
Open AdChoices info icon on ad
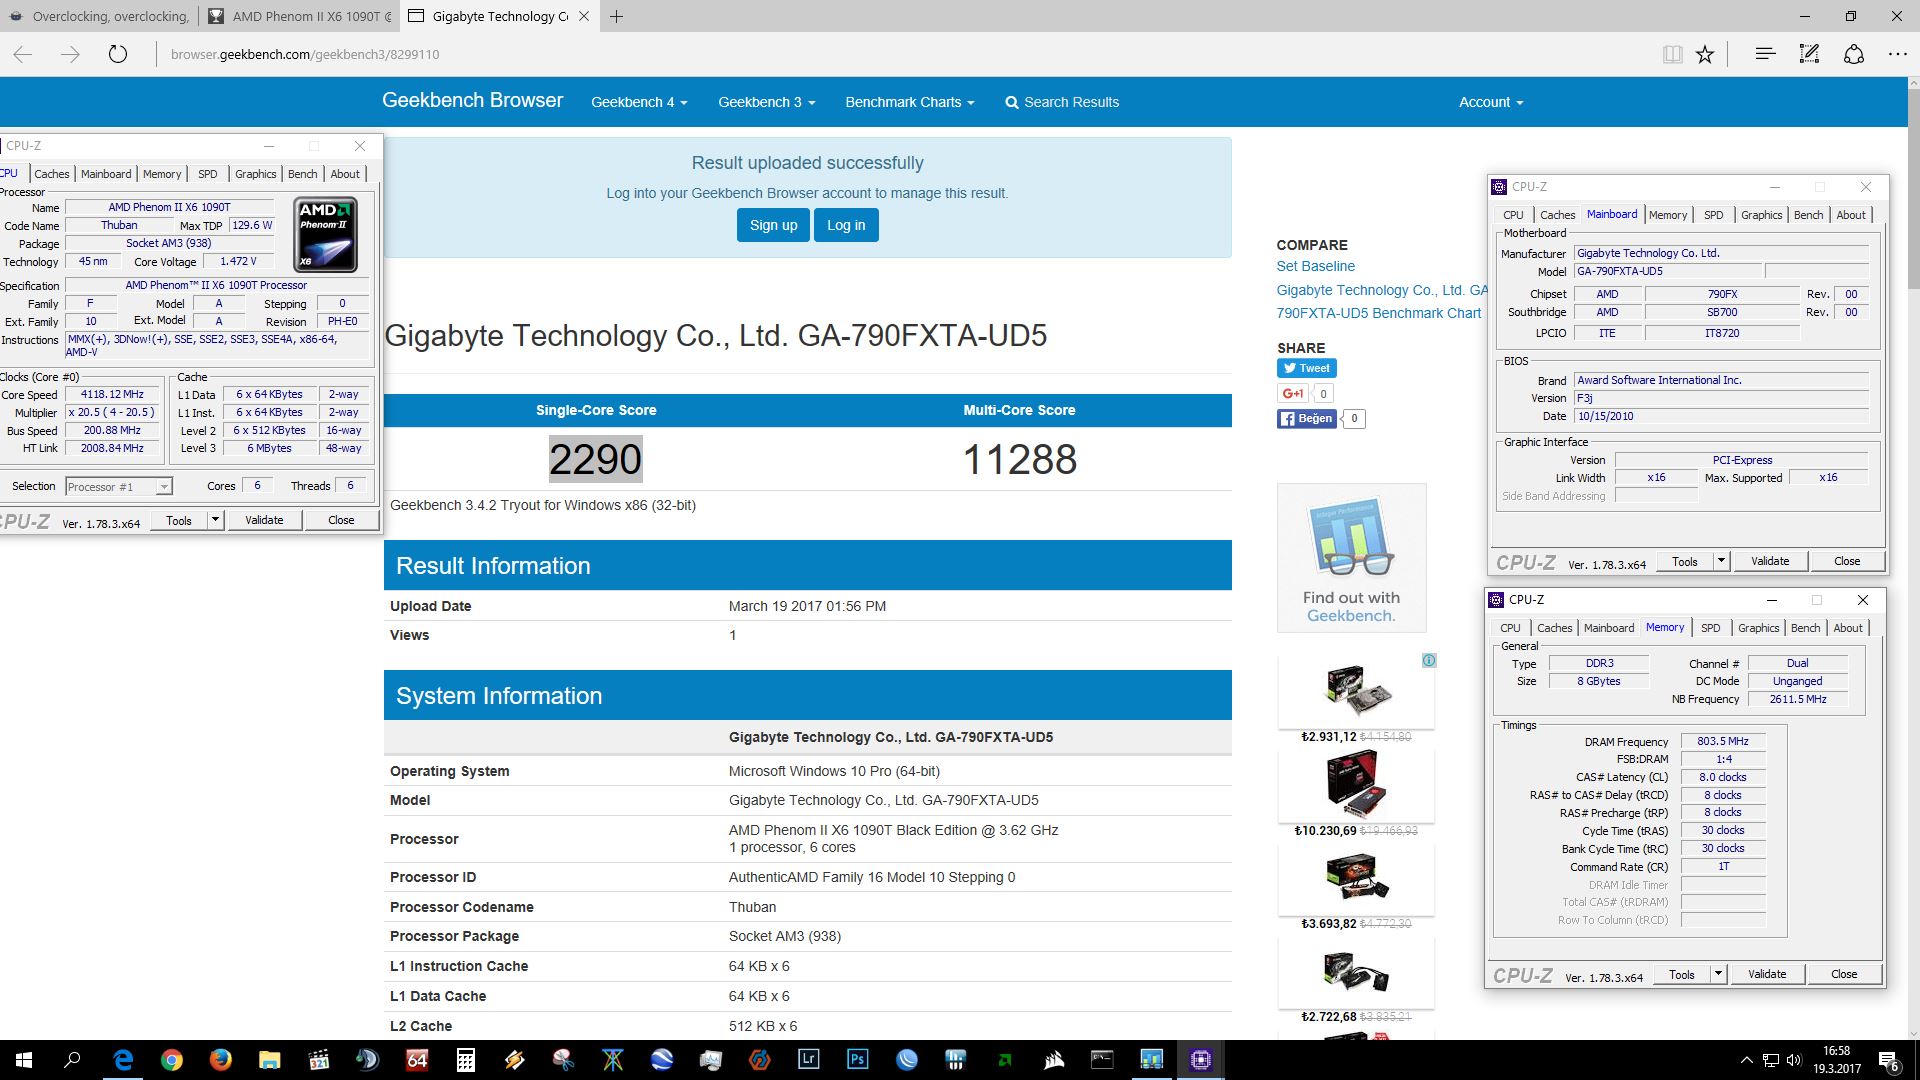pyautogui.click(x=1429, y=660)
